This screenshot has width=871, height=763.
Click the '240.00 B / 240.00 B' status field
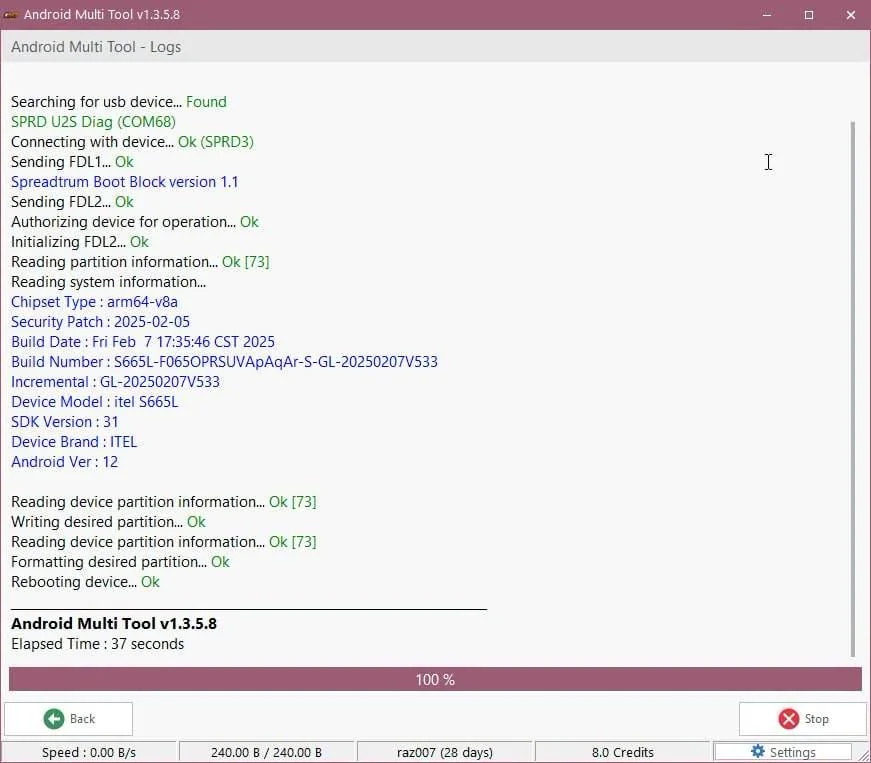point(266,752)
